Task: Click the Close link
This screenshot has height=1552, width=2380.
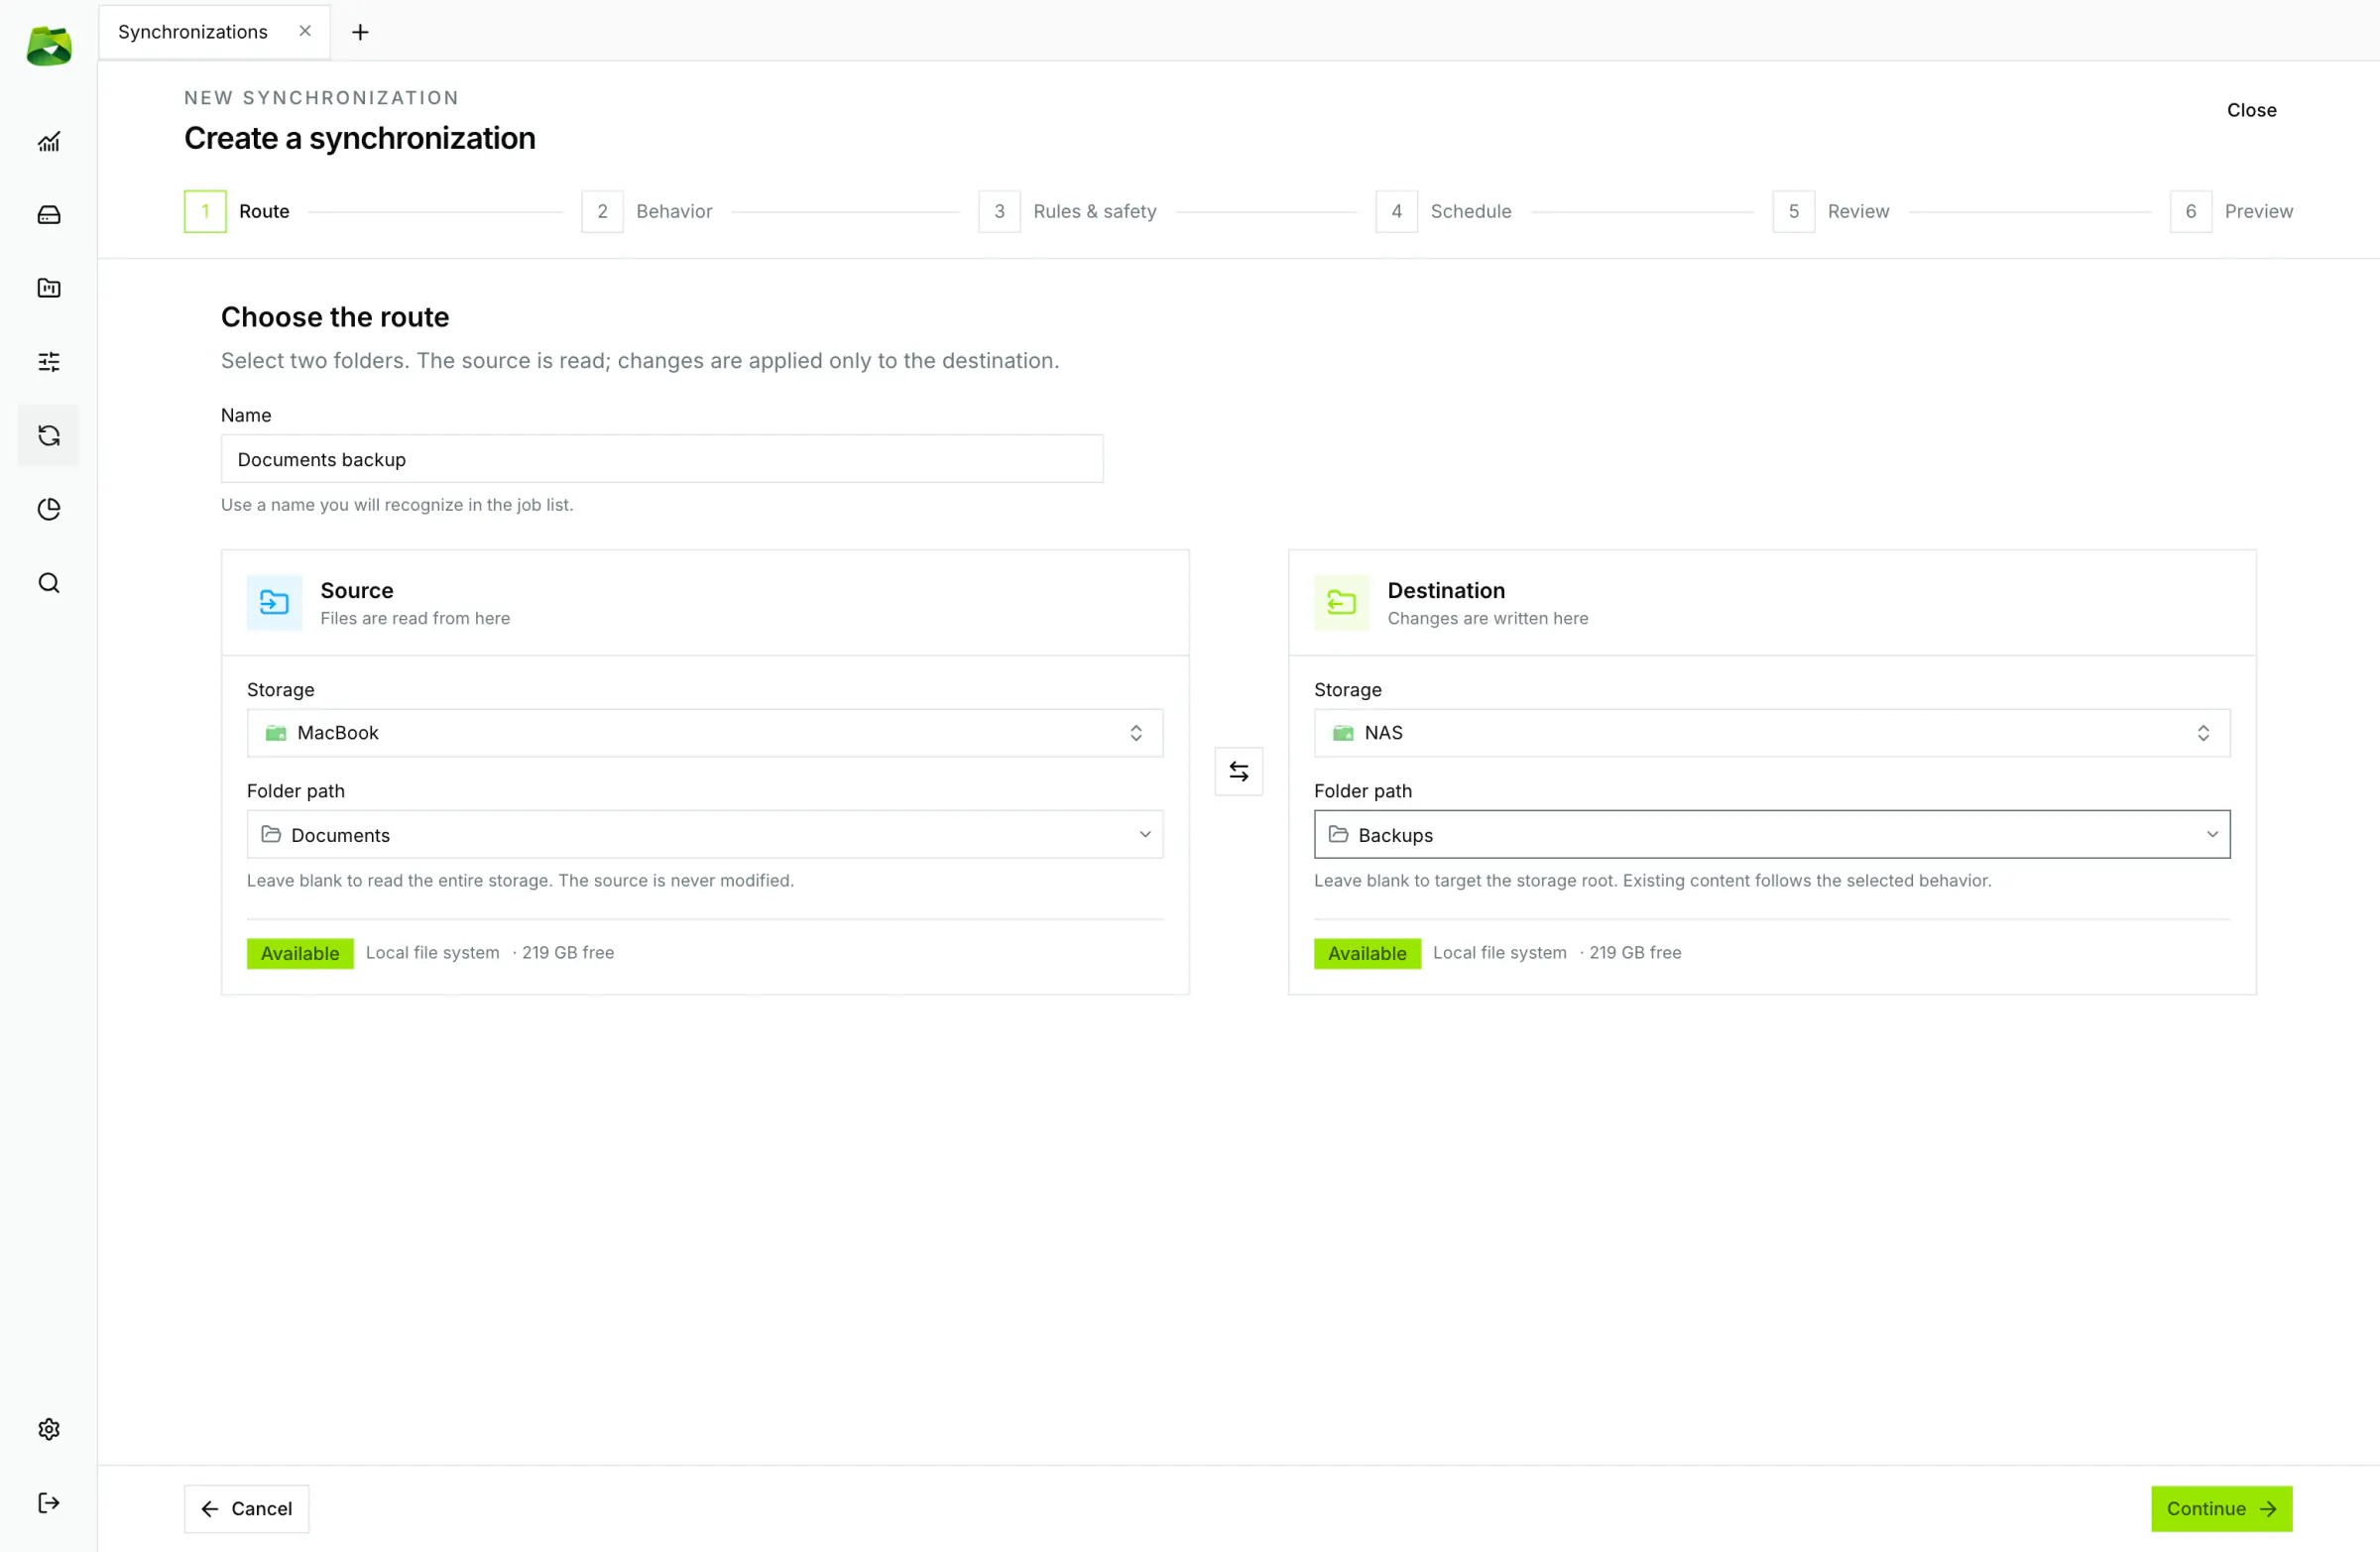Action: (2251, 110)
